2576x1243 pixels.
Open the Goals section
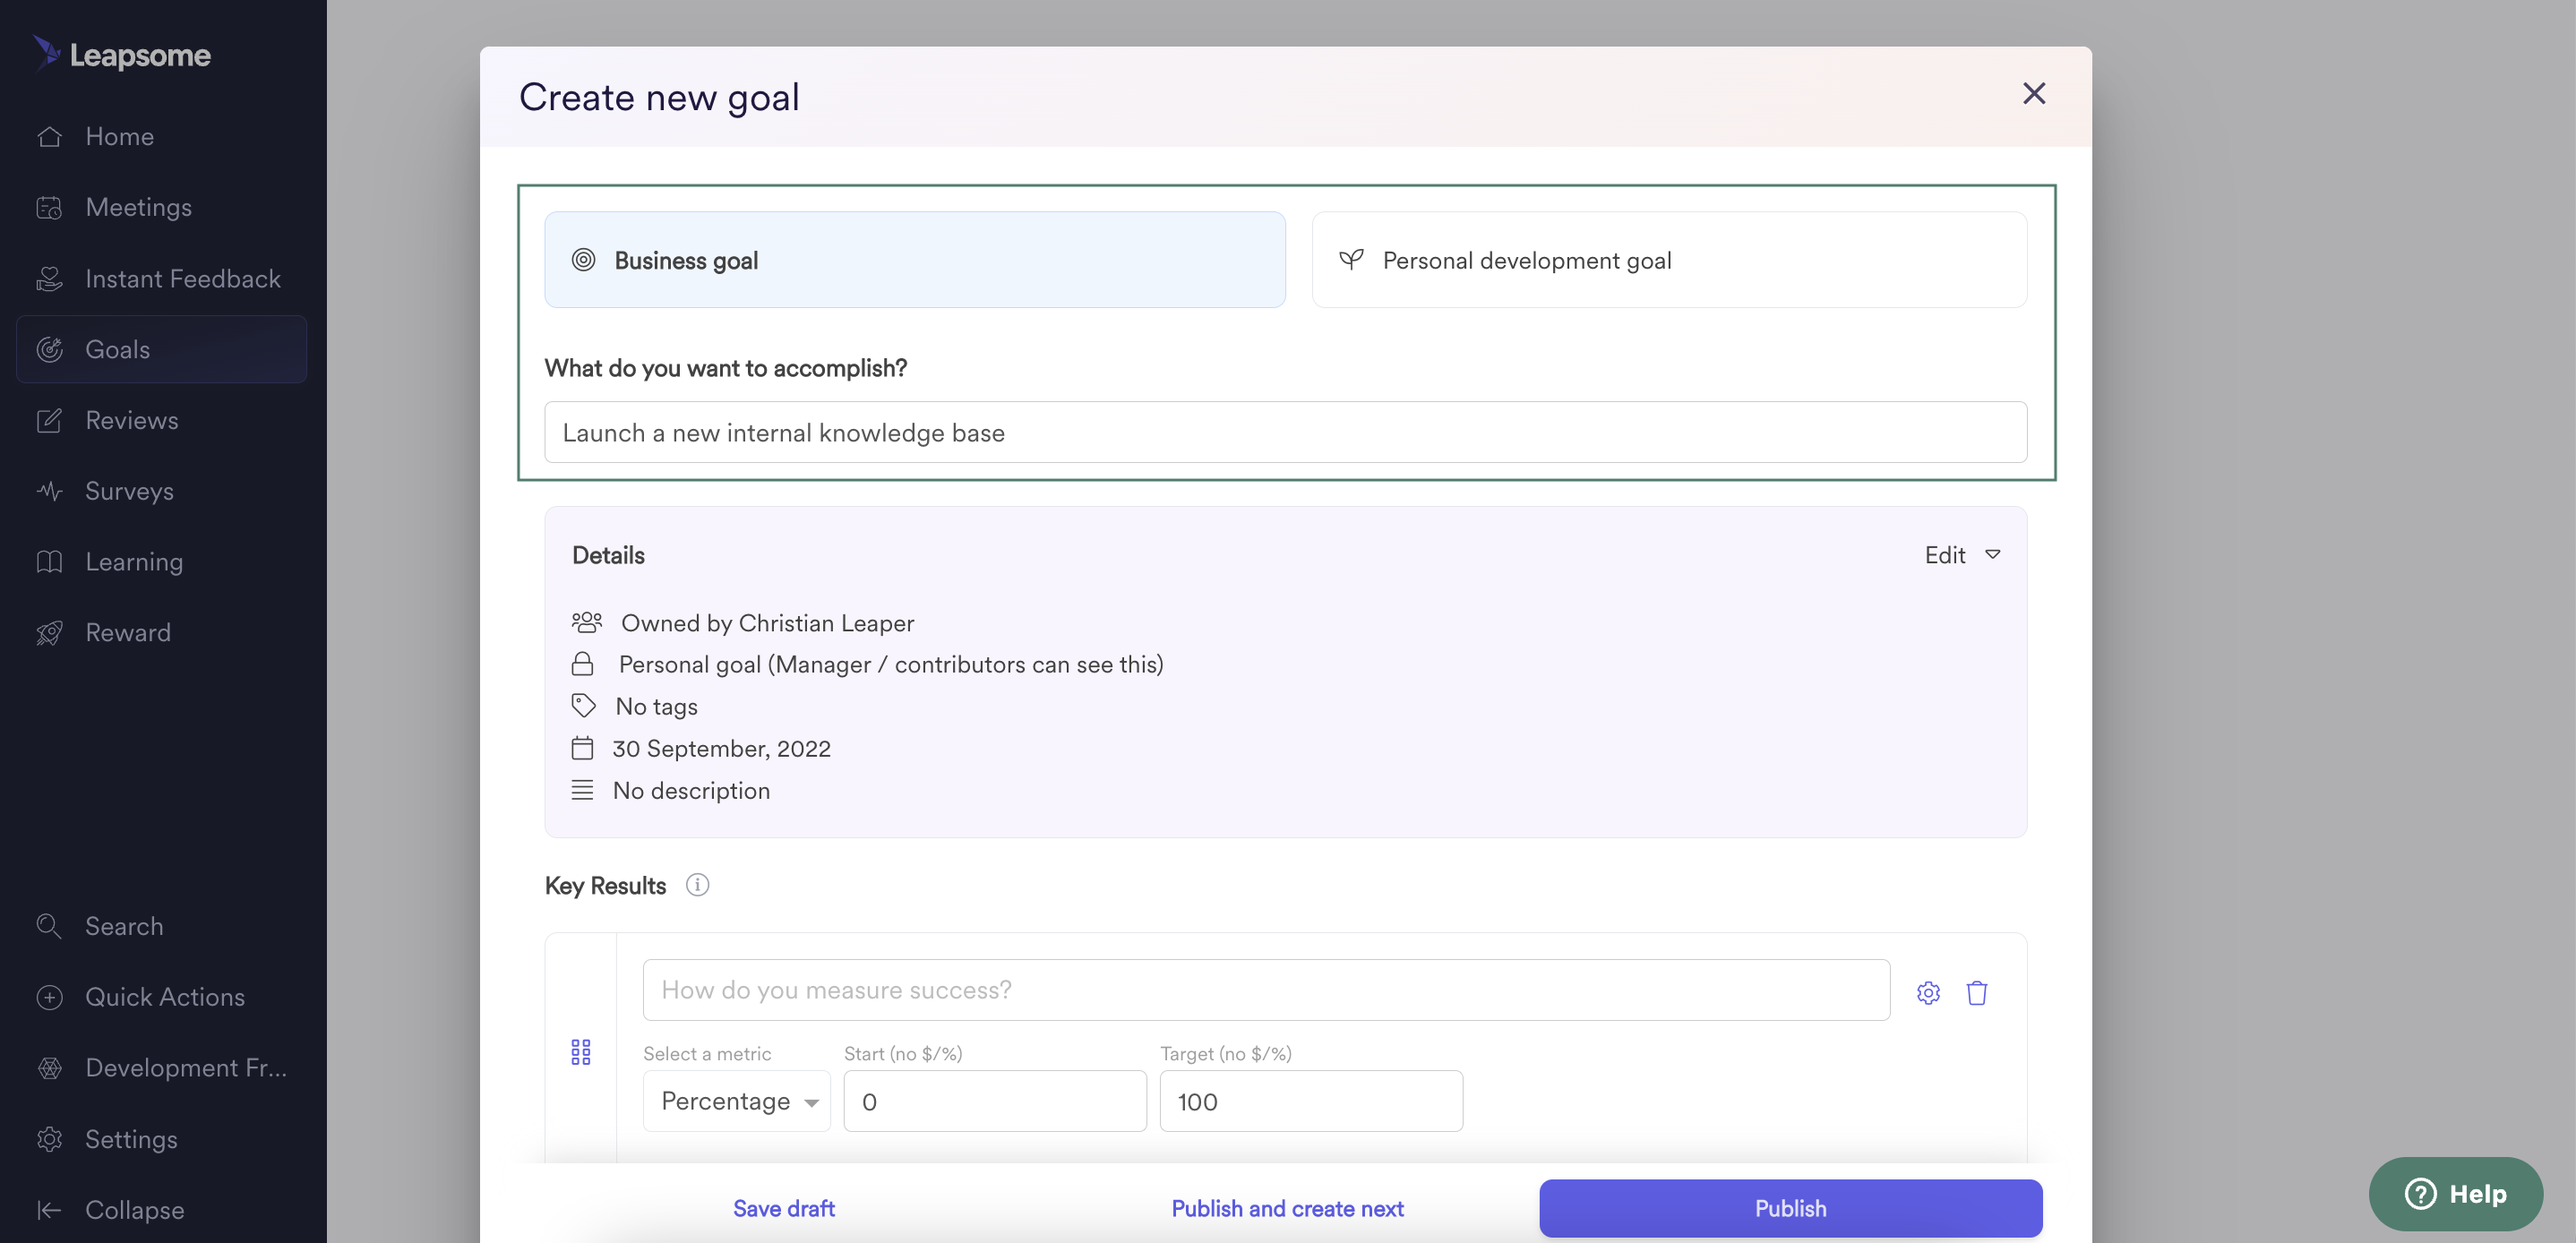161,350
